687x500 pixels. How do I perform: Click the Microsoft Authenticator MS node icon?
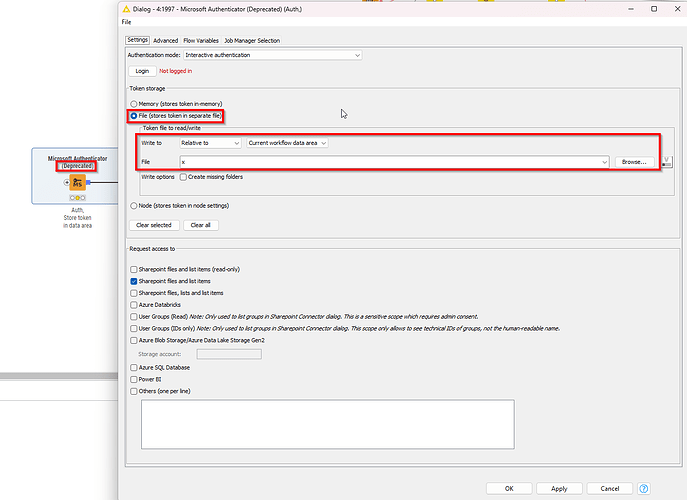tap(78, 182)
